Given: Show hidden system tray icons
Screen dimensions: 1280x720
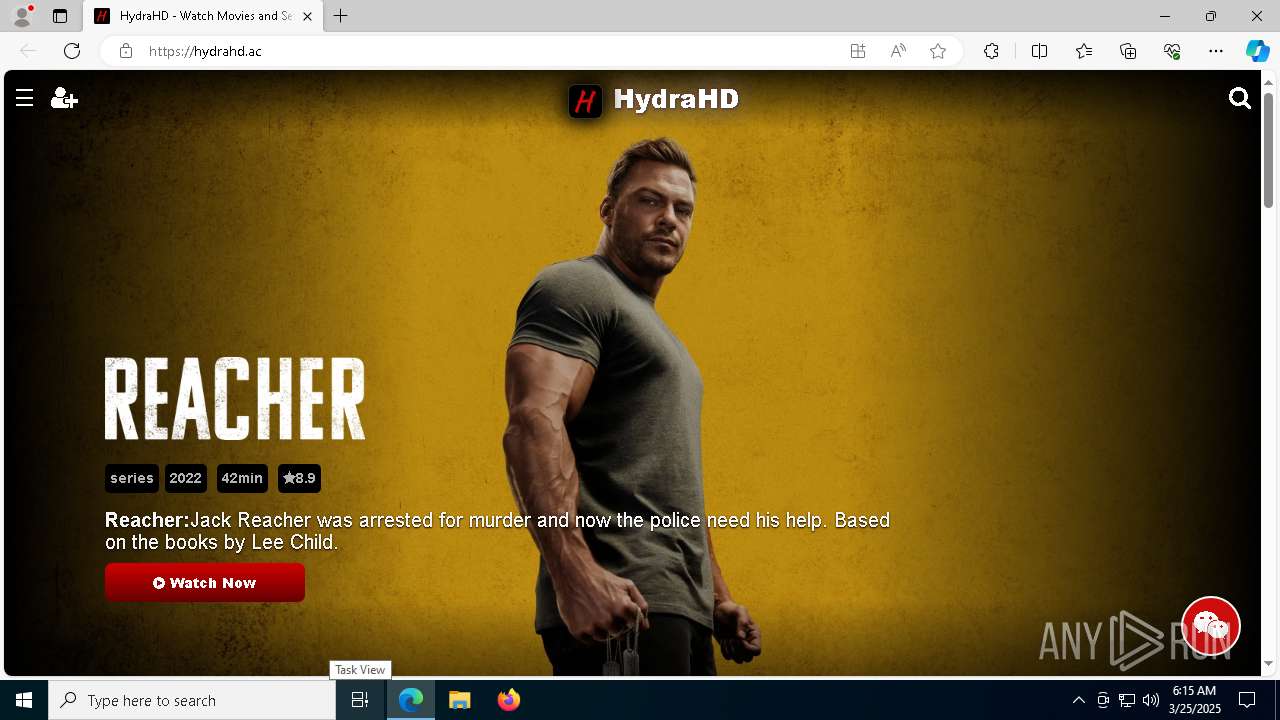Looking at the screenshot, I should pos(1078,700).
